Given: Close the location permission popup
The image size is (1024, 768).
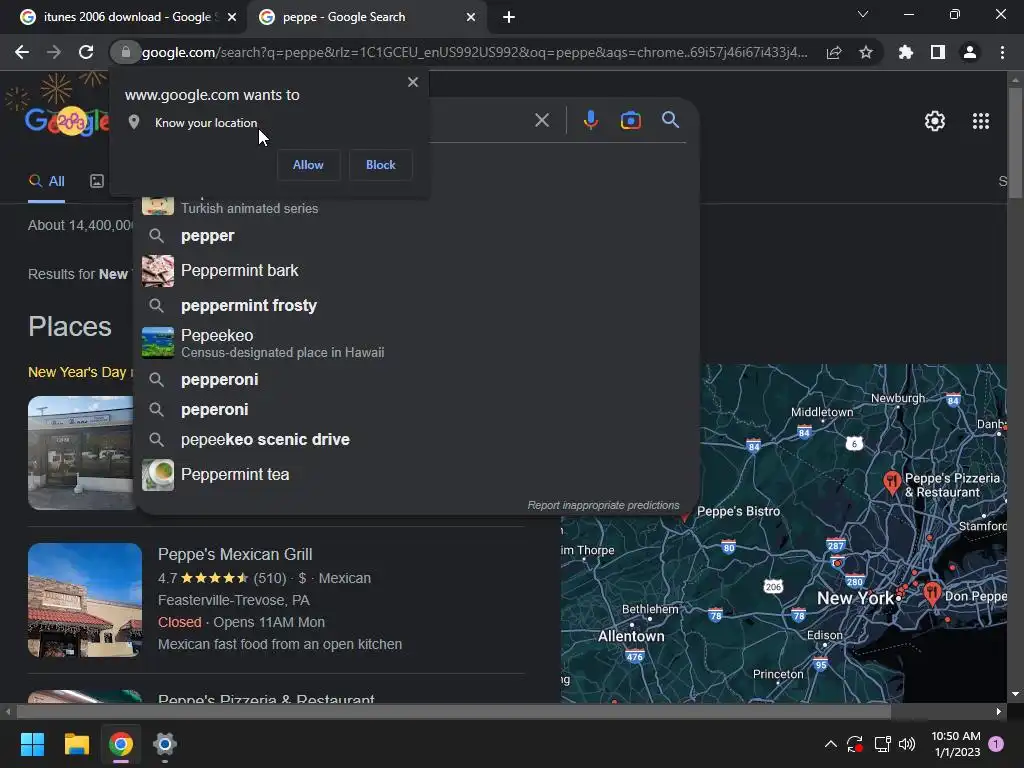Looking at the screenshot, I should click(413, 82).
